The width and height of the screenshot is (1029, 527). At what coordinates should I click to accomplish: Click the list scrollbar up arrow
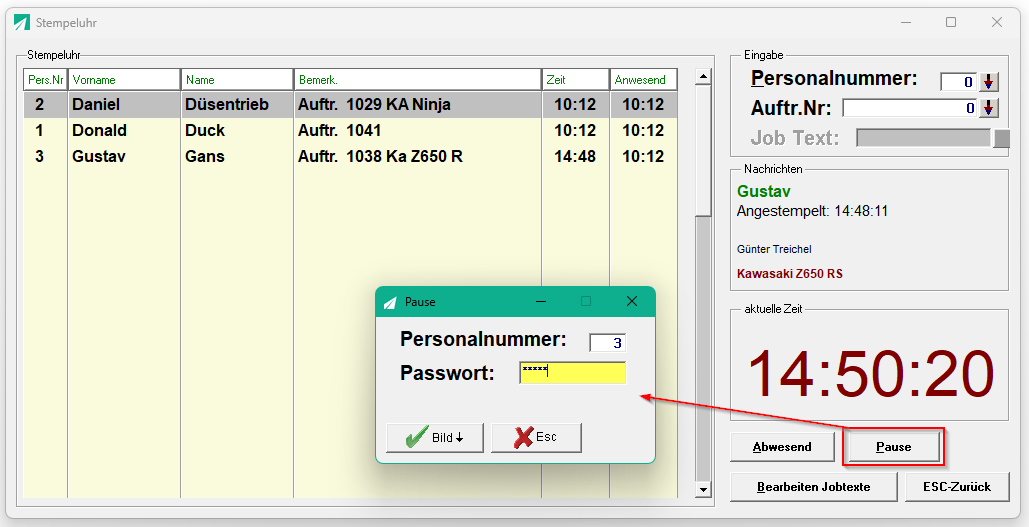click(x=703, y=77)
